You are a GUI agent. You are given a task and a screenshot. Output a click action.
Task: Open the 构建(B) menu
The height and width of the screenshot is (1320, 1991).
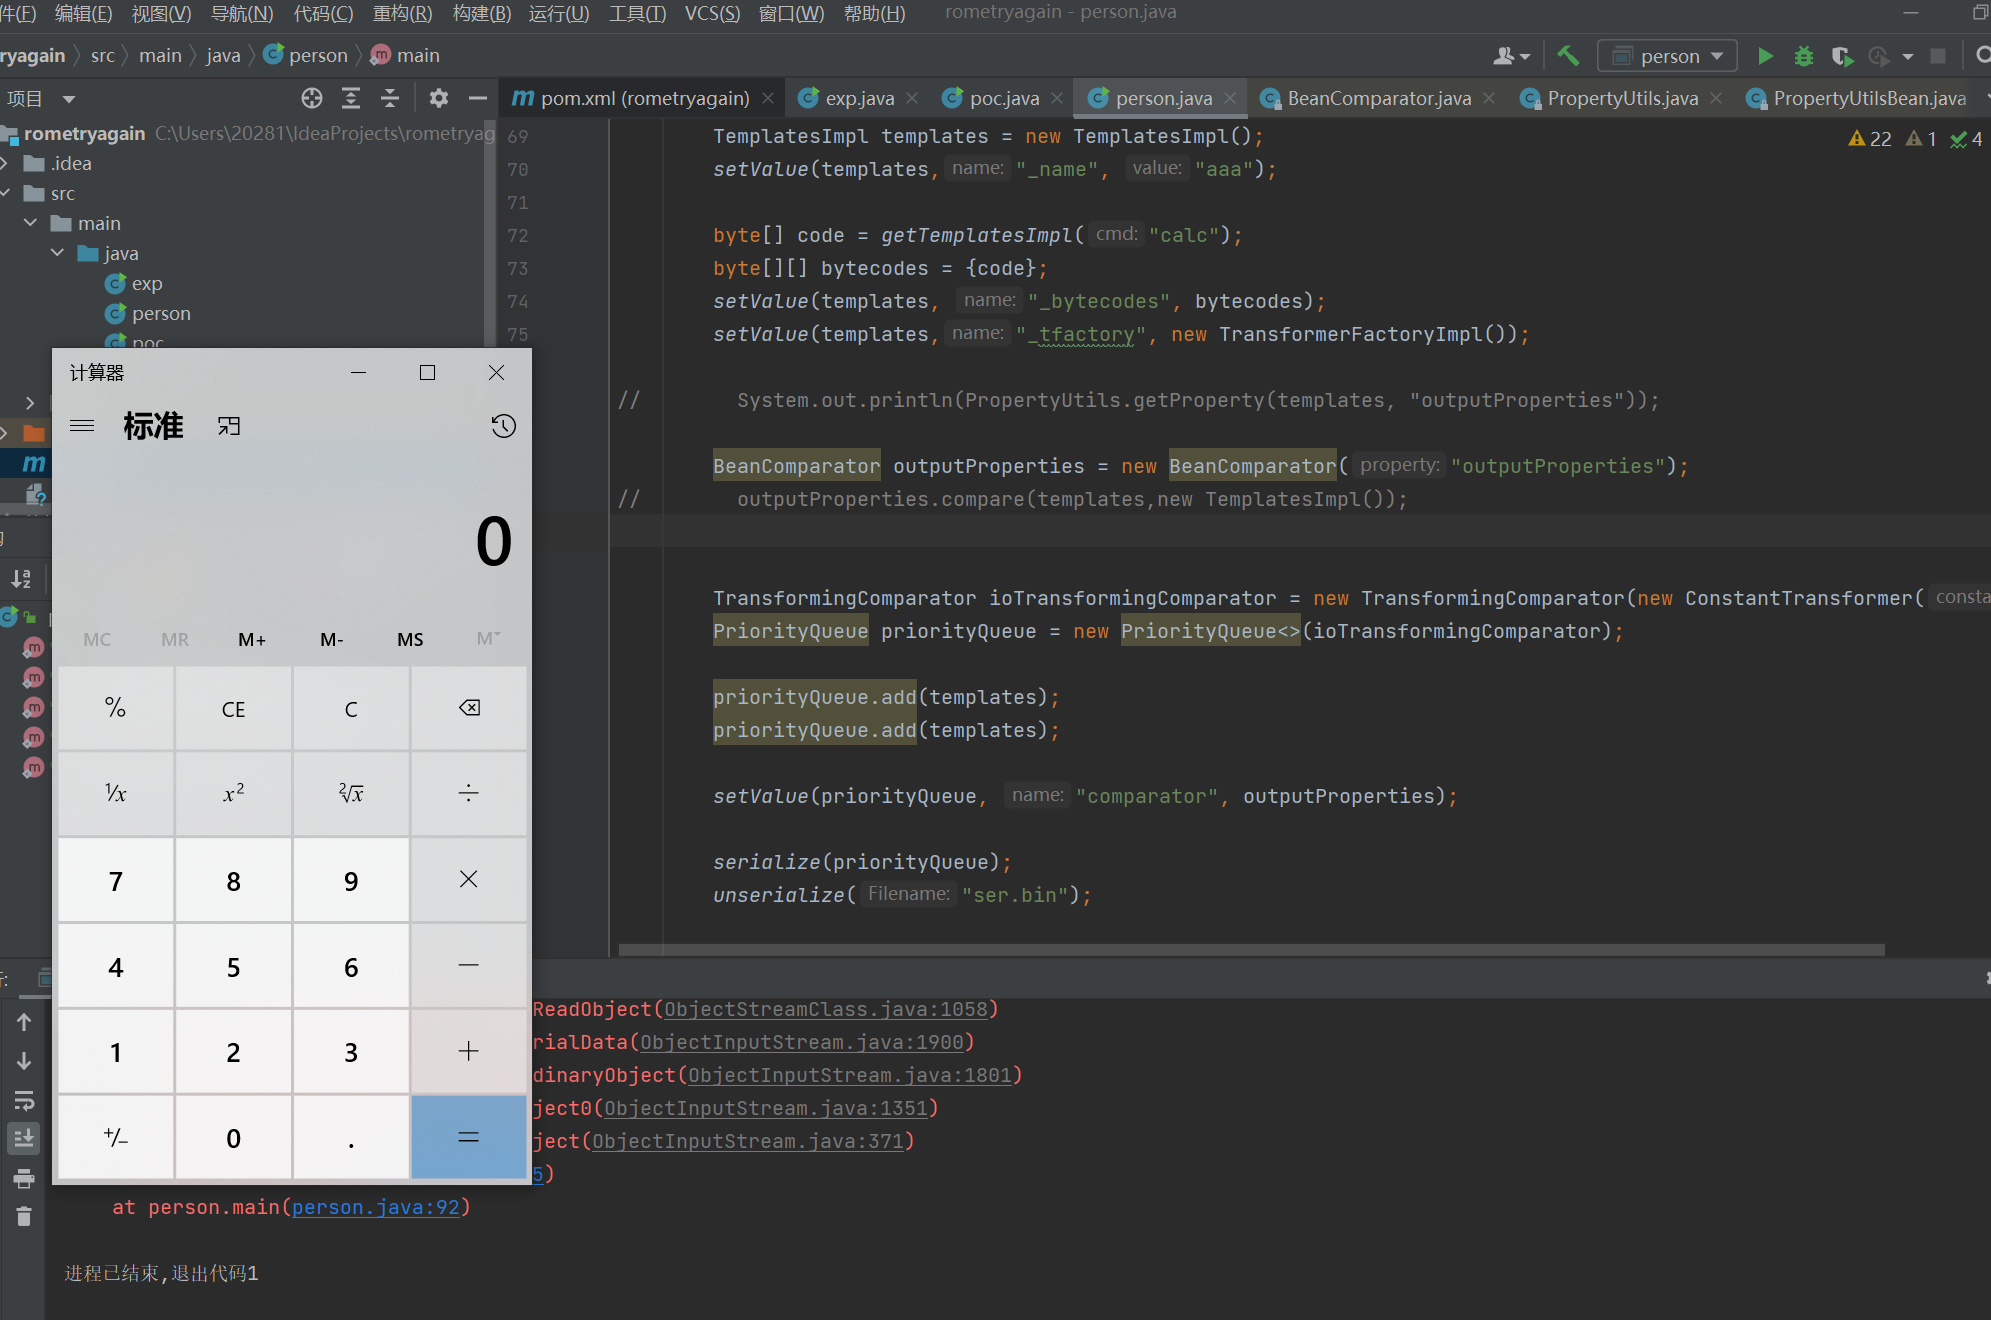tap(481, 13)
